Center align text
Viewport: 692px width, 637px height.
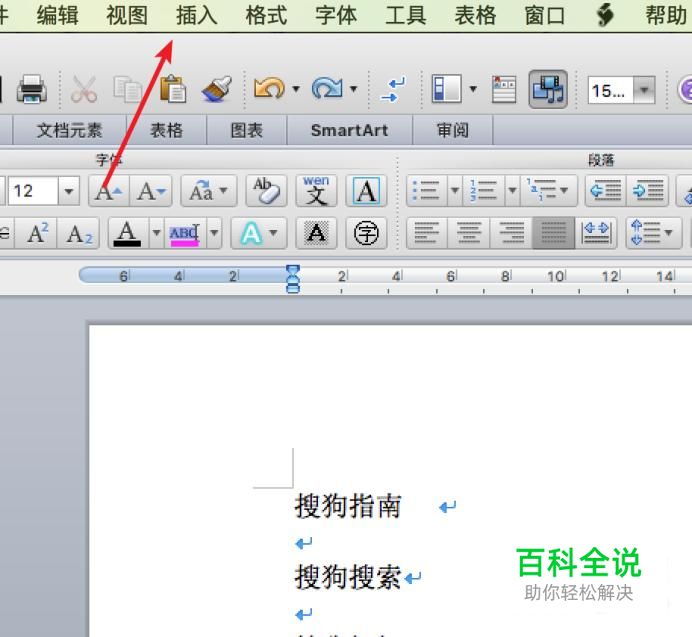tap(469, 233)
